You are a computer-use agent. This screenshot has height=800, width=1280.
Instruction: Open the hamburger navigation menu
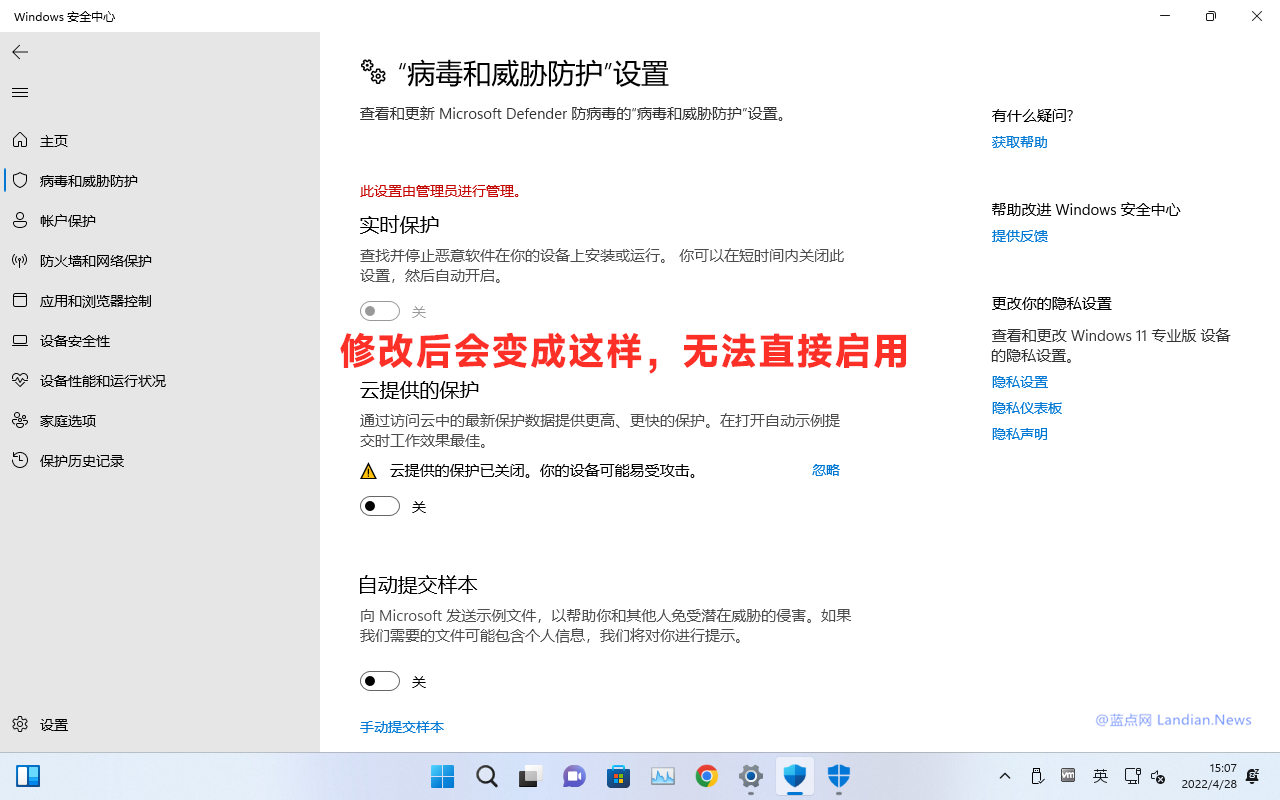coord(20,92)
